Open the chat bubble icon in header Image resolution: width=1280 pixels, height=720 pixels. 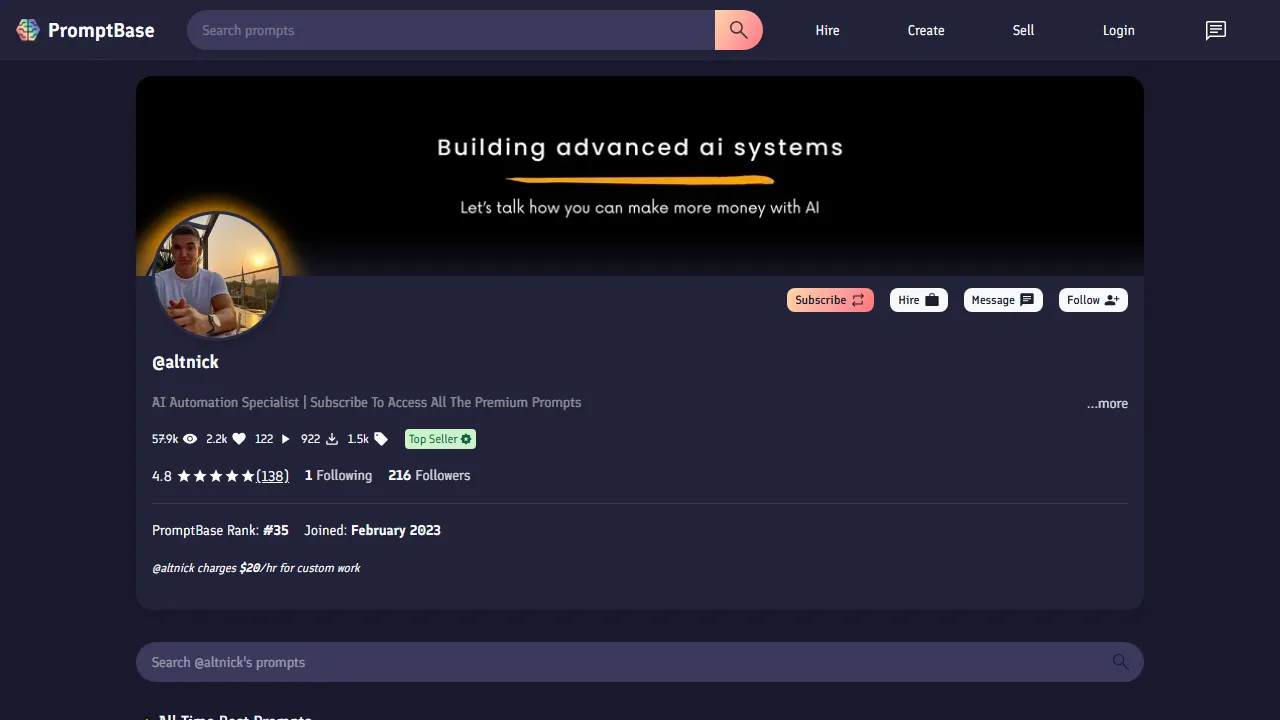(1215, 30)
